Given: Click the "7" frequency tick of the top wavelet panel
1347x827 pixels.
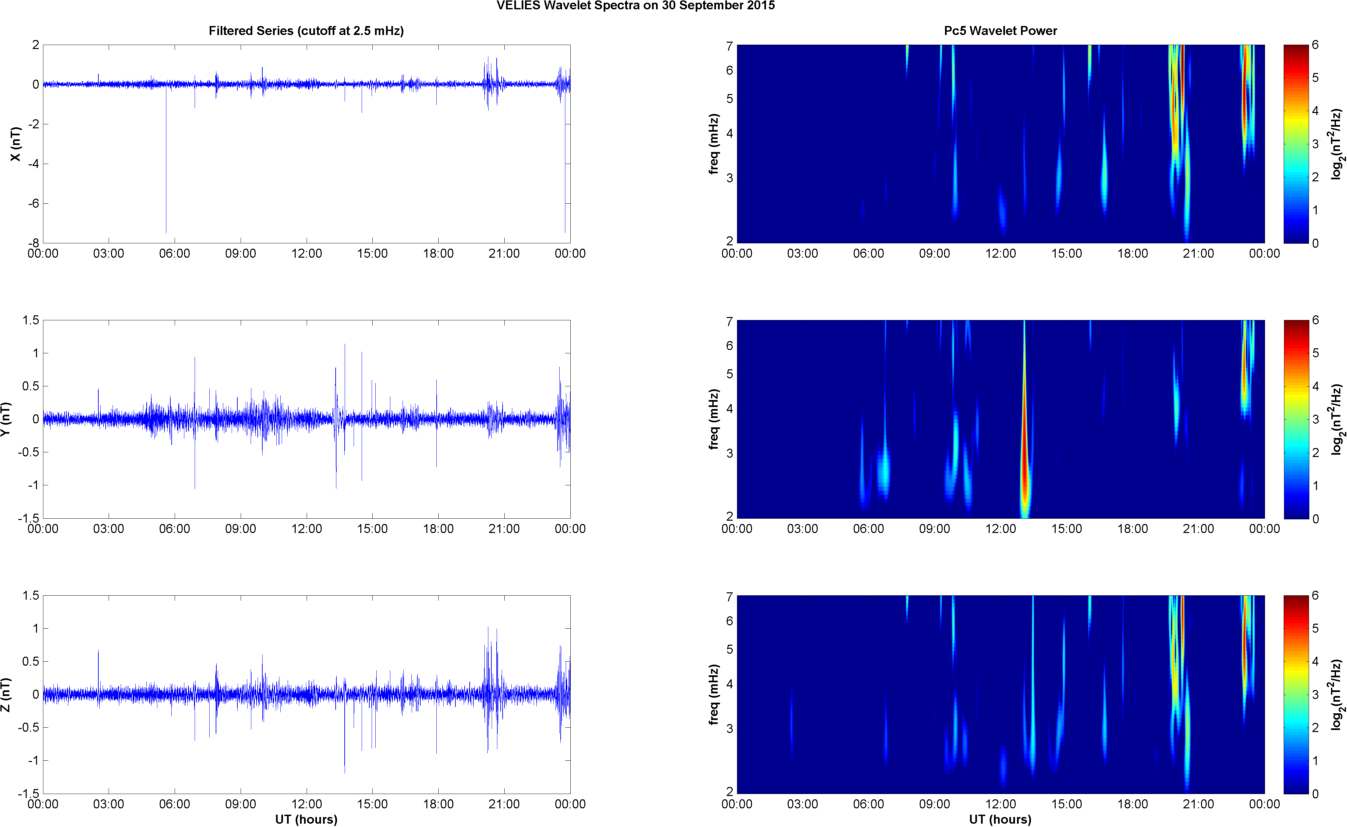Looking at the screenshot, I should coord(729,45).
